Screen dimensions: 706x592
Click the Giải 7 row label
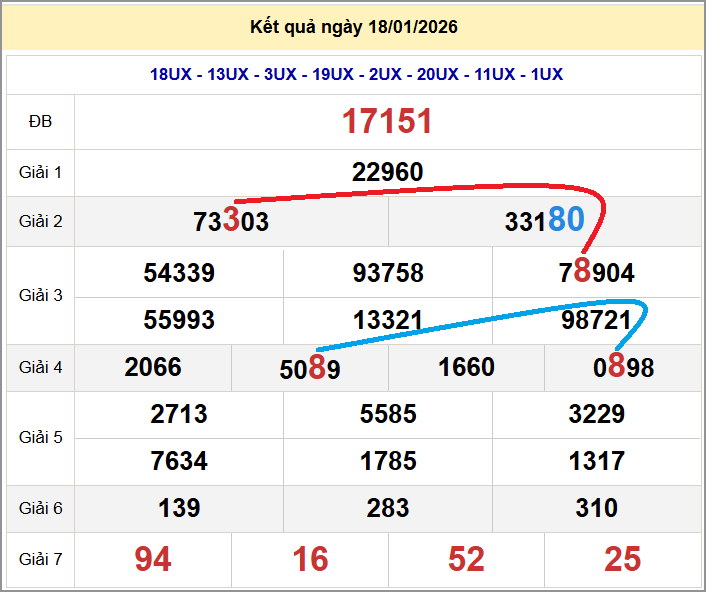(40, 559)
